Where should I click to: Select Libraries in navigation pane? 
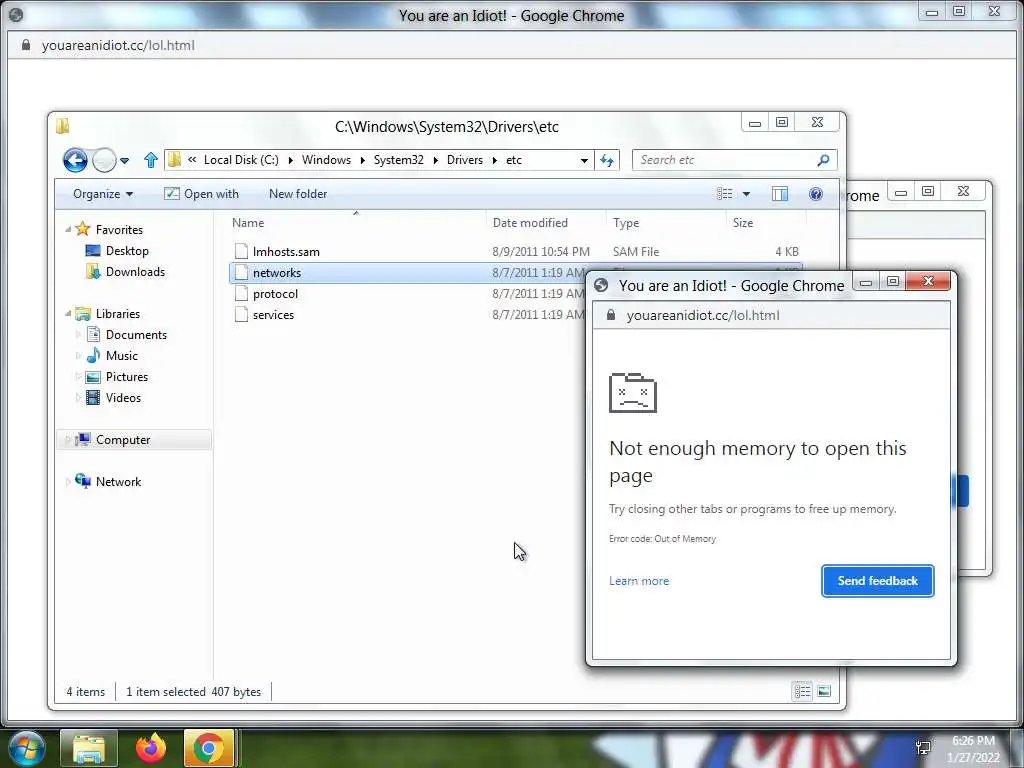[118, 313]
